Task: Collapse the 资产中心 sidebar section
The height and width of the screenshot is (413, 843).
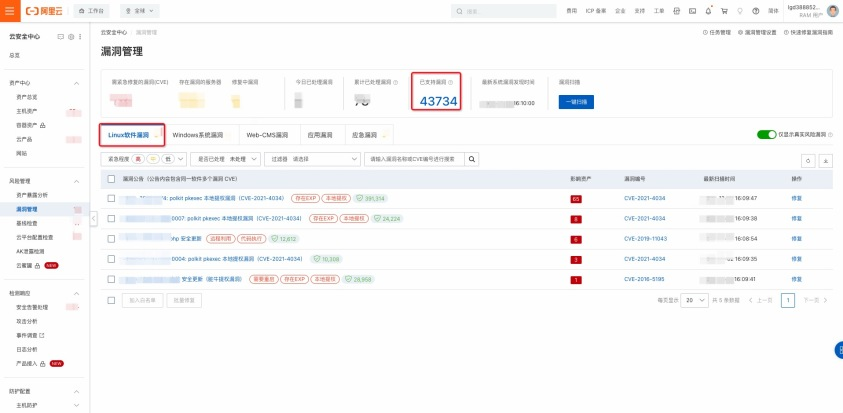Action: click(76, 83)
